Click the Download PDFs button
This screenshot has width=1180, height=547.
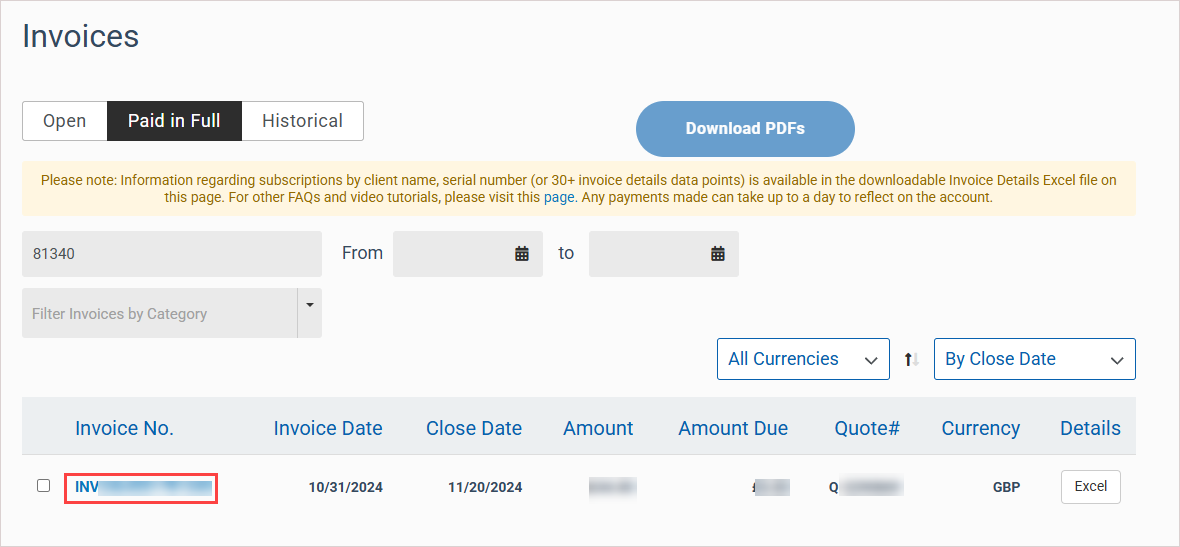[745, 129]
